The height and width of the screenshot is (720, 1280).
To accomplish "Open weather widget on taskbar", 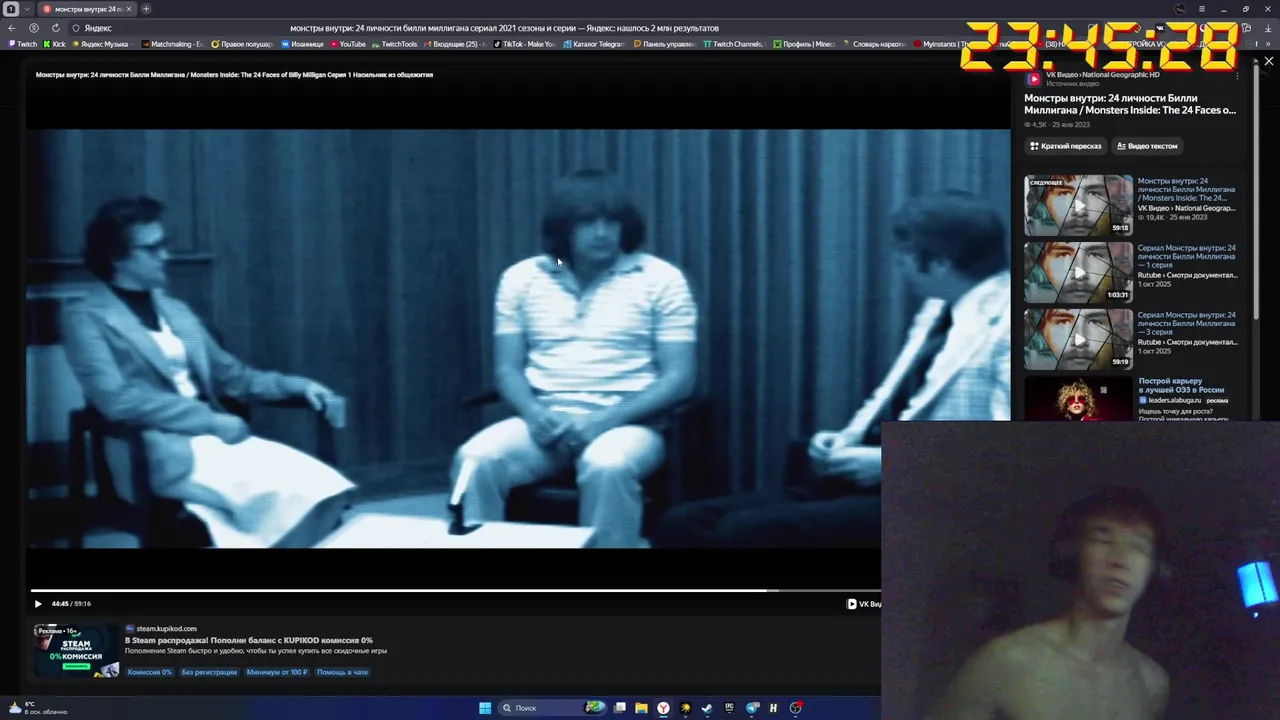I will coord(36,708).
